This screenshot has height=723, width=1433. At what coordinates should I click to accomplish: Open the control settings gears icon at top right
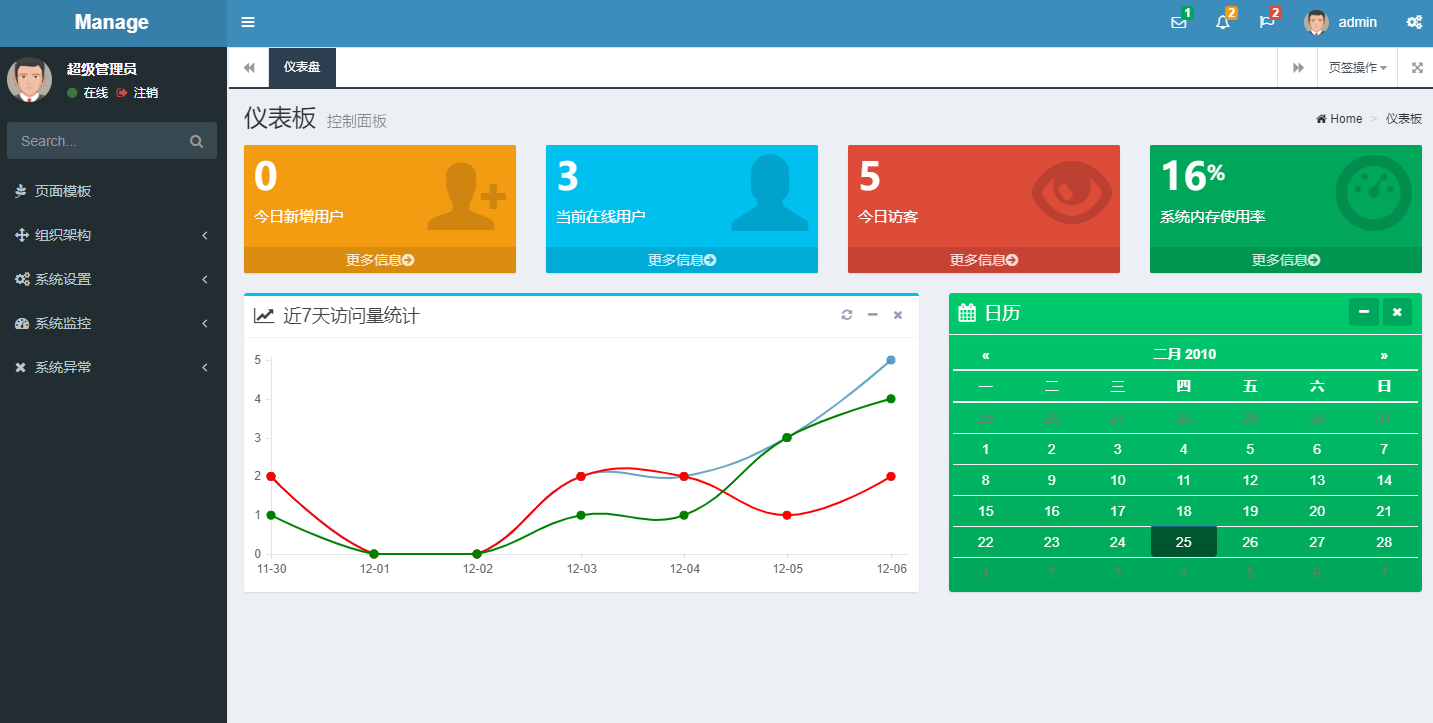[1414, 22]
